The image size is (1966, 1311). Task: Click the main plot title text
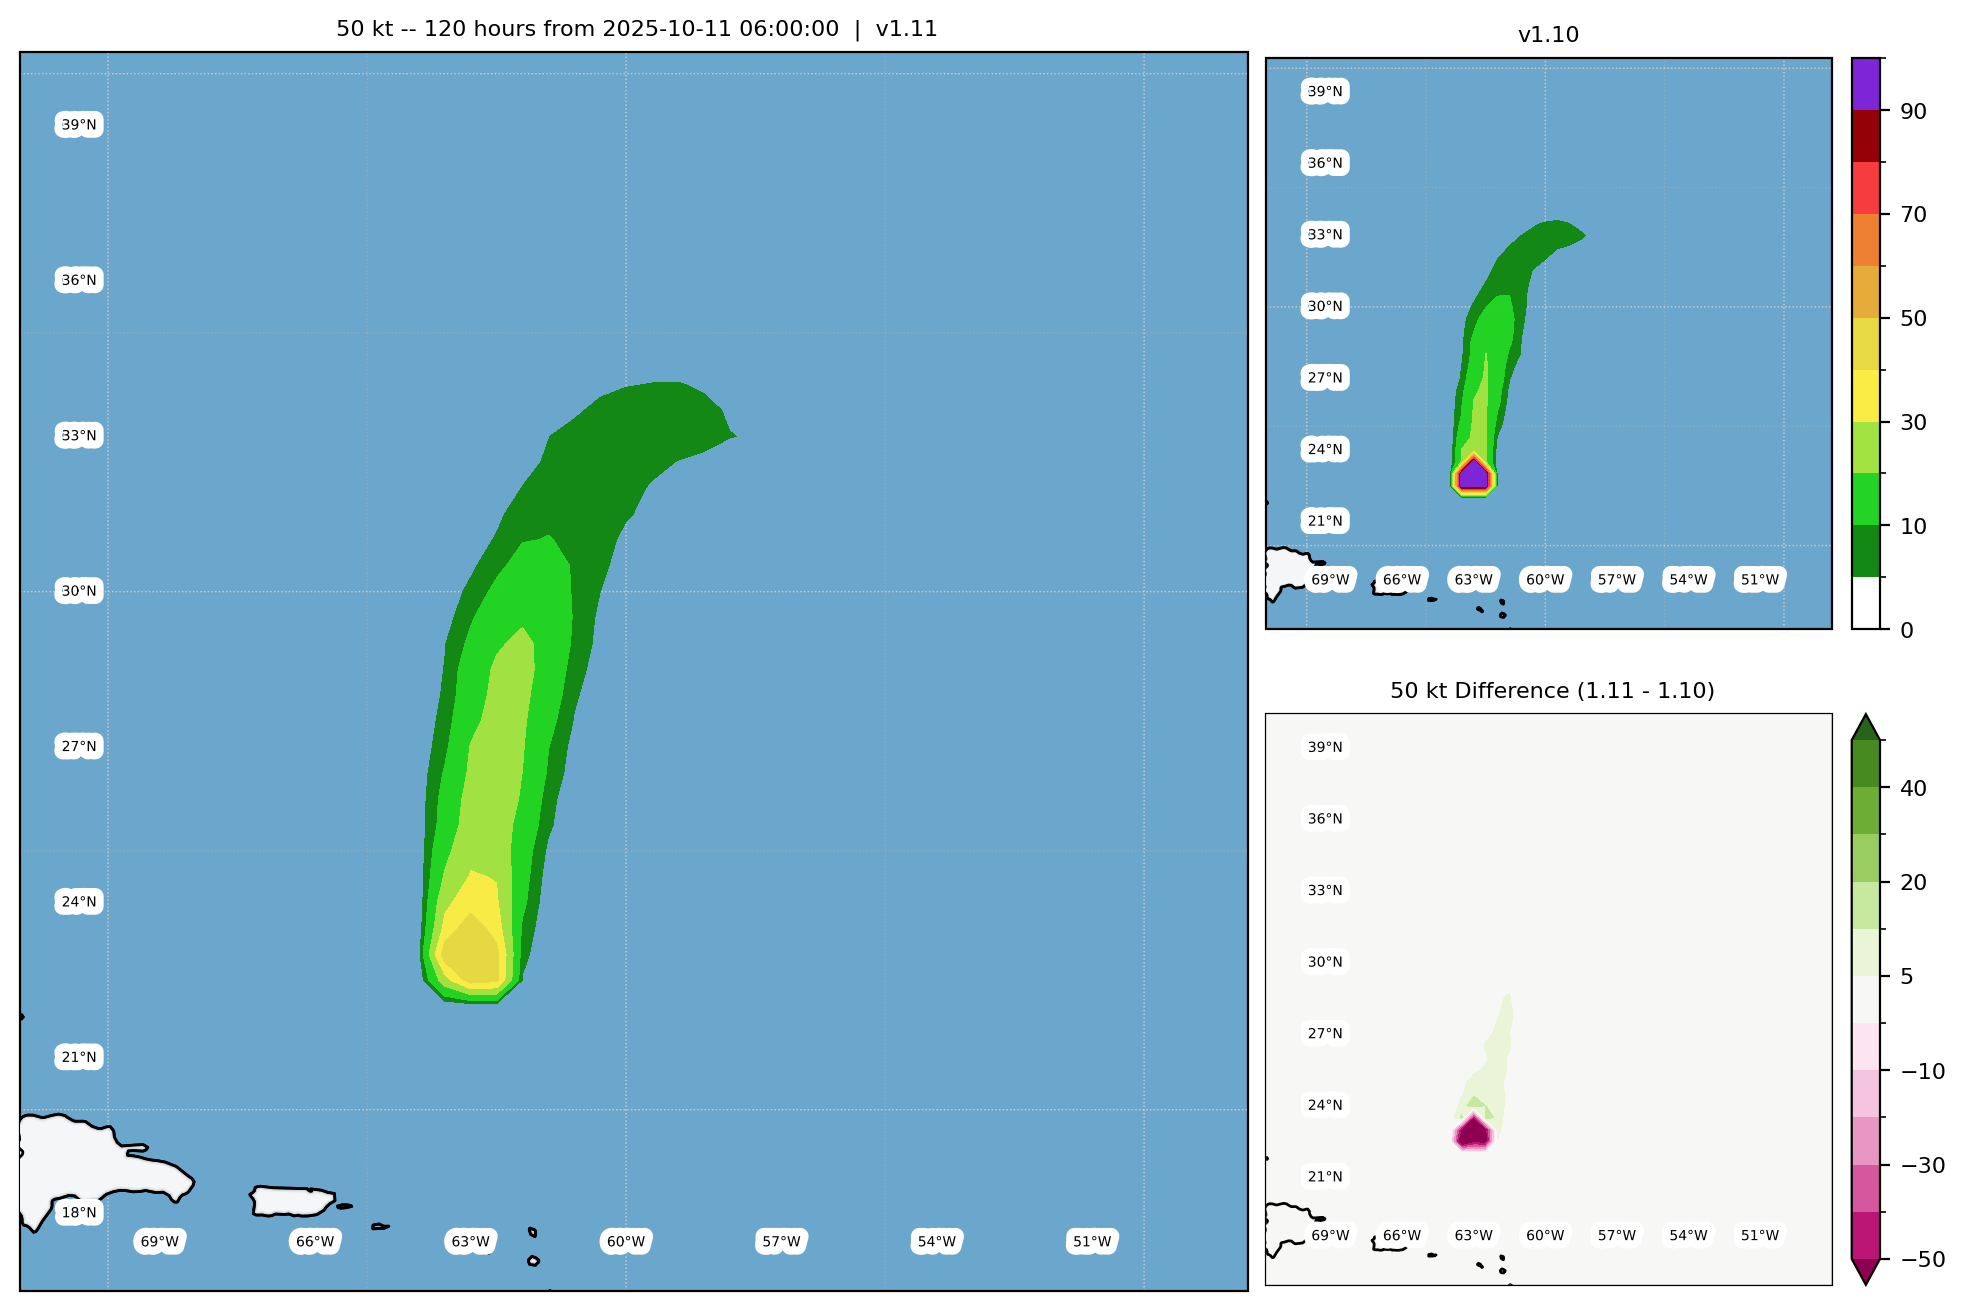(x=636, y=29)
